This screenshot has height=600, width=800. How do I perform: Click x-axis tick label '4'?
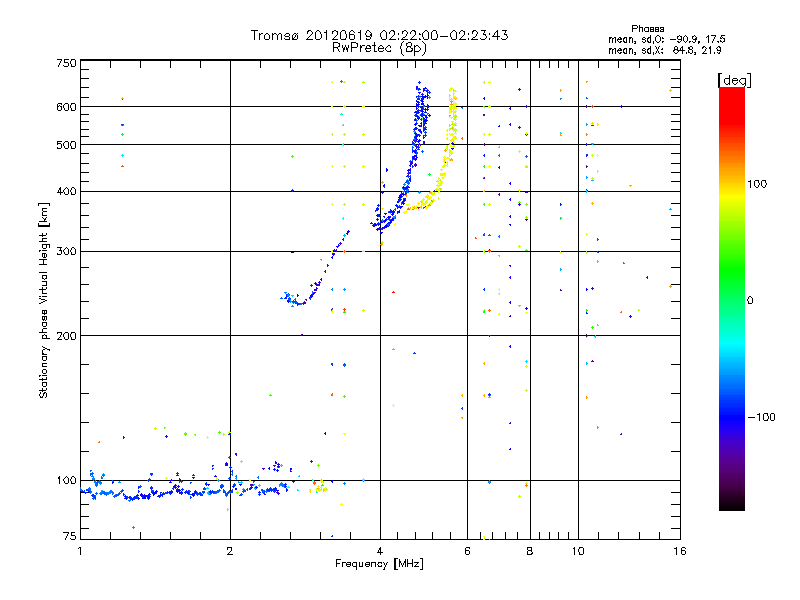pyautogui.click(x=380, y=551)
